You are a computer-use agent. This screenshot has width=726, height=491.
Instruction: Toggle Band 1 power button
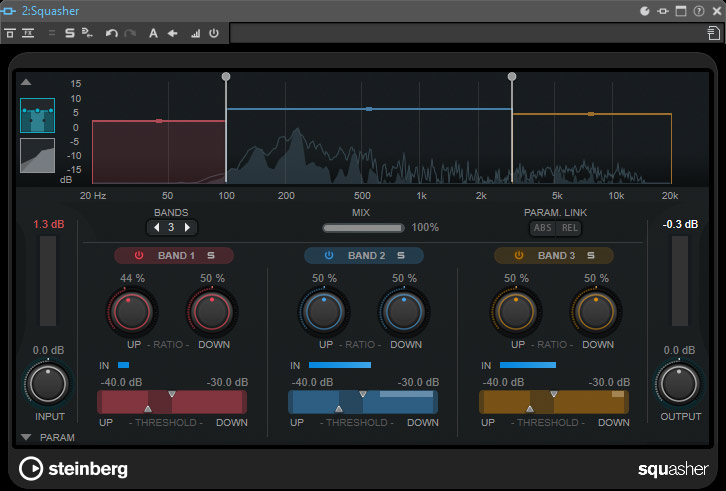(139, 255)
